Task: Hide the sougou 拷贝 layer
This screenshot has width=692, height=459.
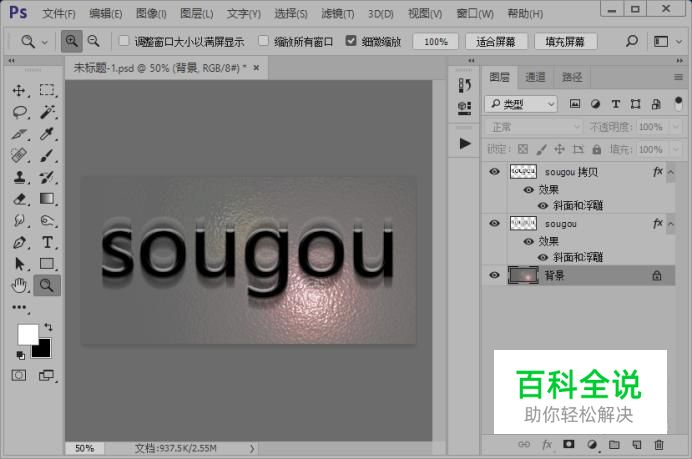Action: pyautogui.click(x=494, y=172)
